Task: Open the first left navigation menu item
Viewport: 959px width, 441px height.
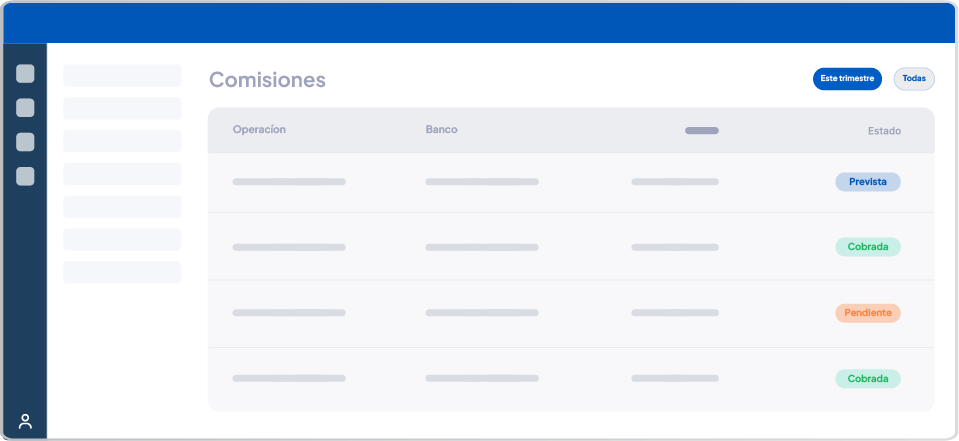Action: (122, 76)
